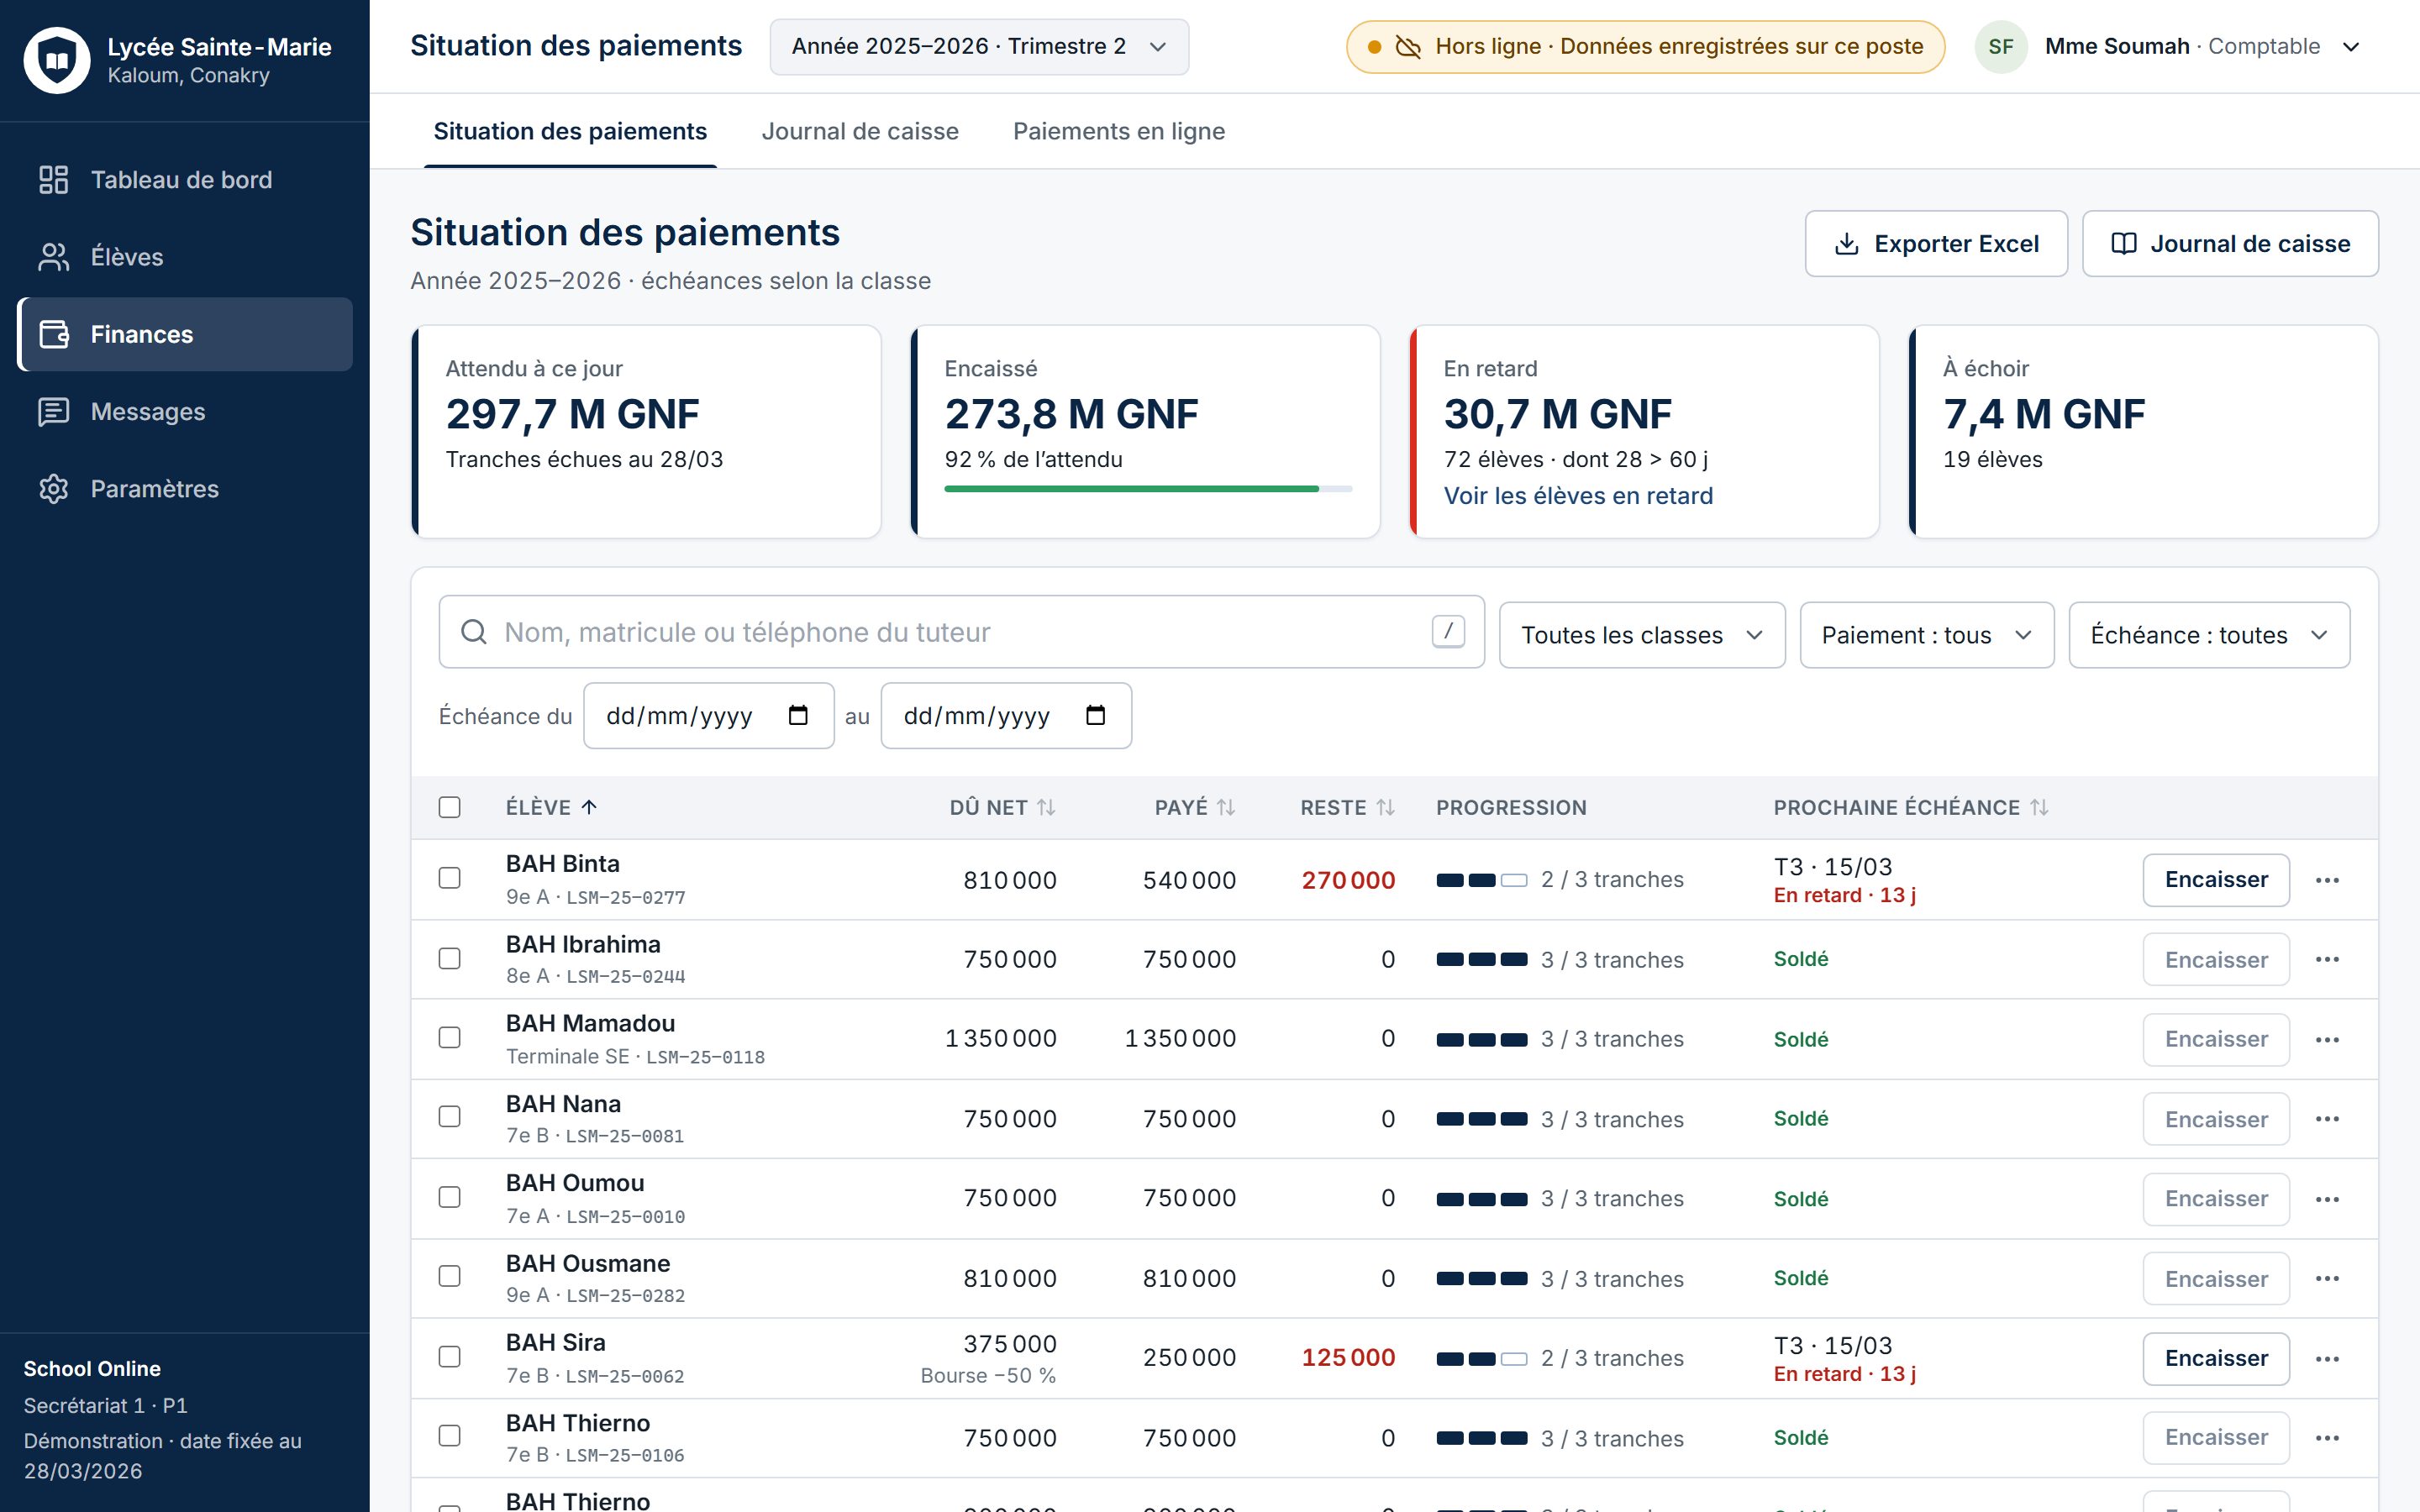This screenshot has width=2420, height=1512.
Task: Select the Situation des paiements tab
Action: click(x=570, y=131)
